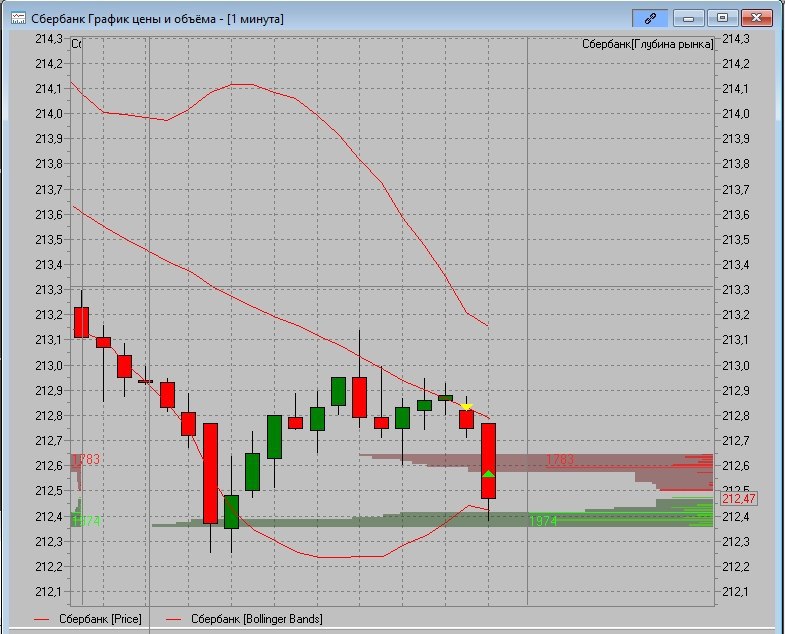The height and width of the screenshot is (634, 785).
Task: Click the chart window icon in title bar
Action: point(18,19)
